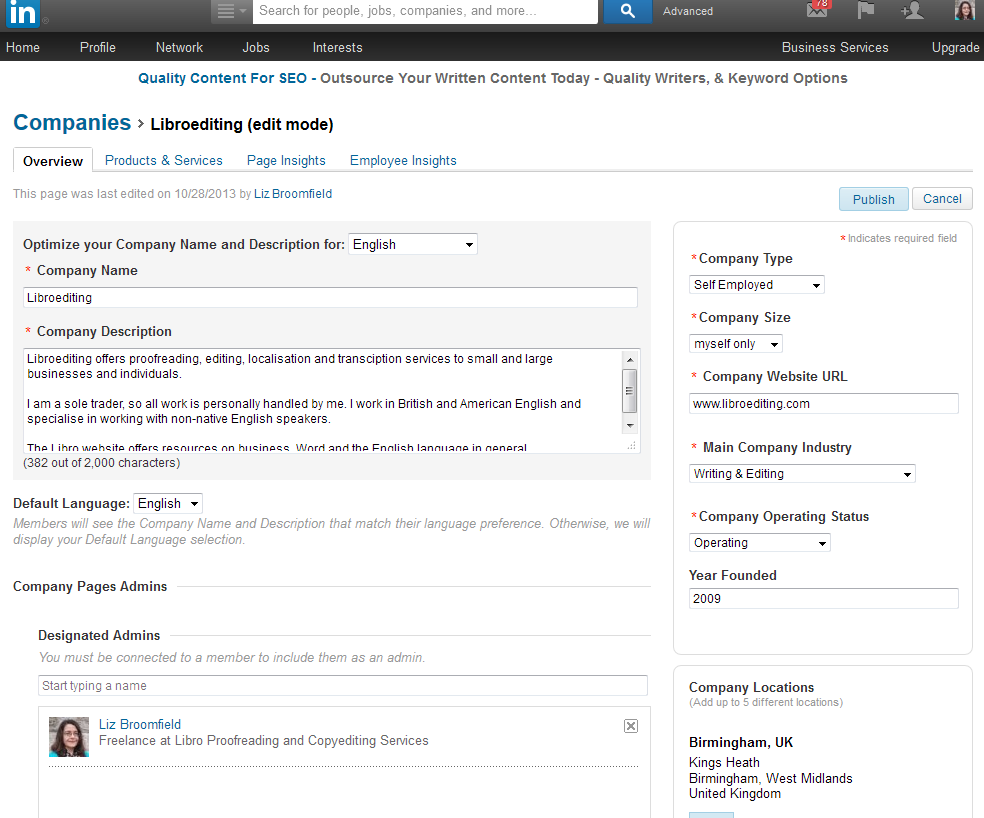Open the notifications flag icon
Screen dimensions: 984x818
[865, 11]
